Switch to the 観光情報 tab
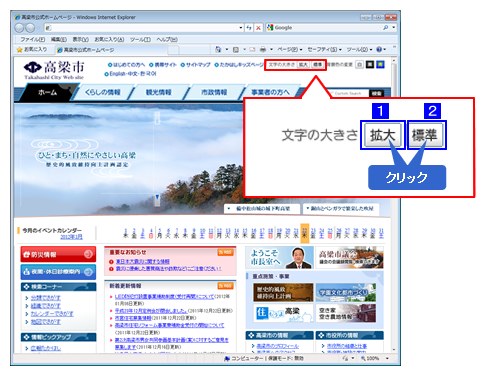The width and height of the screenshot is (490, 376). pyautogui.click(x=159, y=92)
